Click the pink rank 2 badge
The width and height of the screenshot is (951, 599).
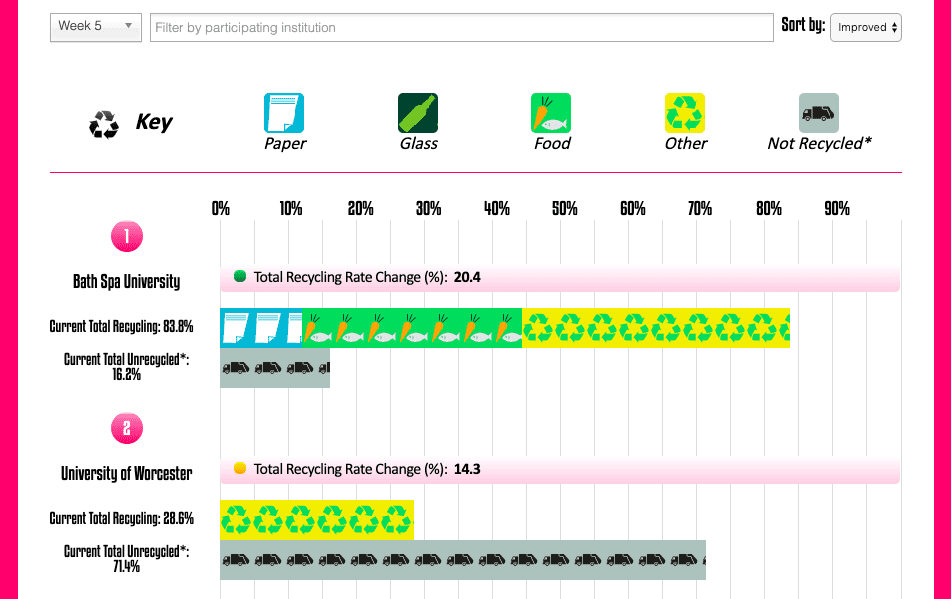click(127, 429)
